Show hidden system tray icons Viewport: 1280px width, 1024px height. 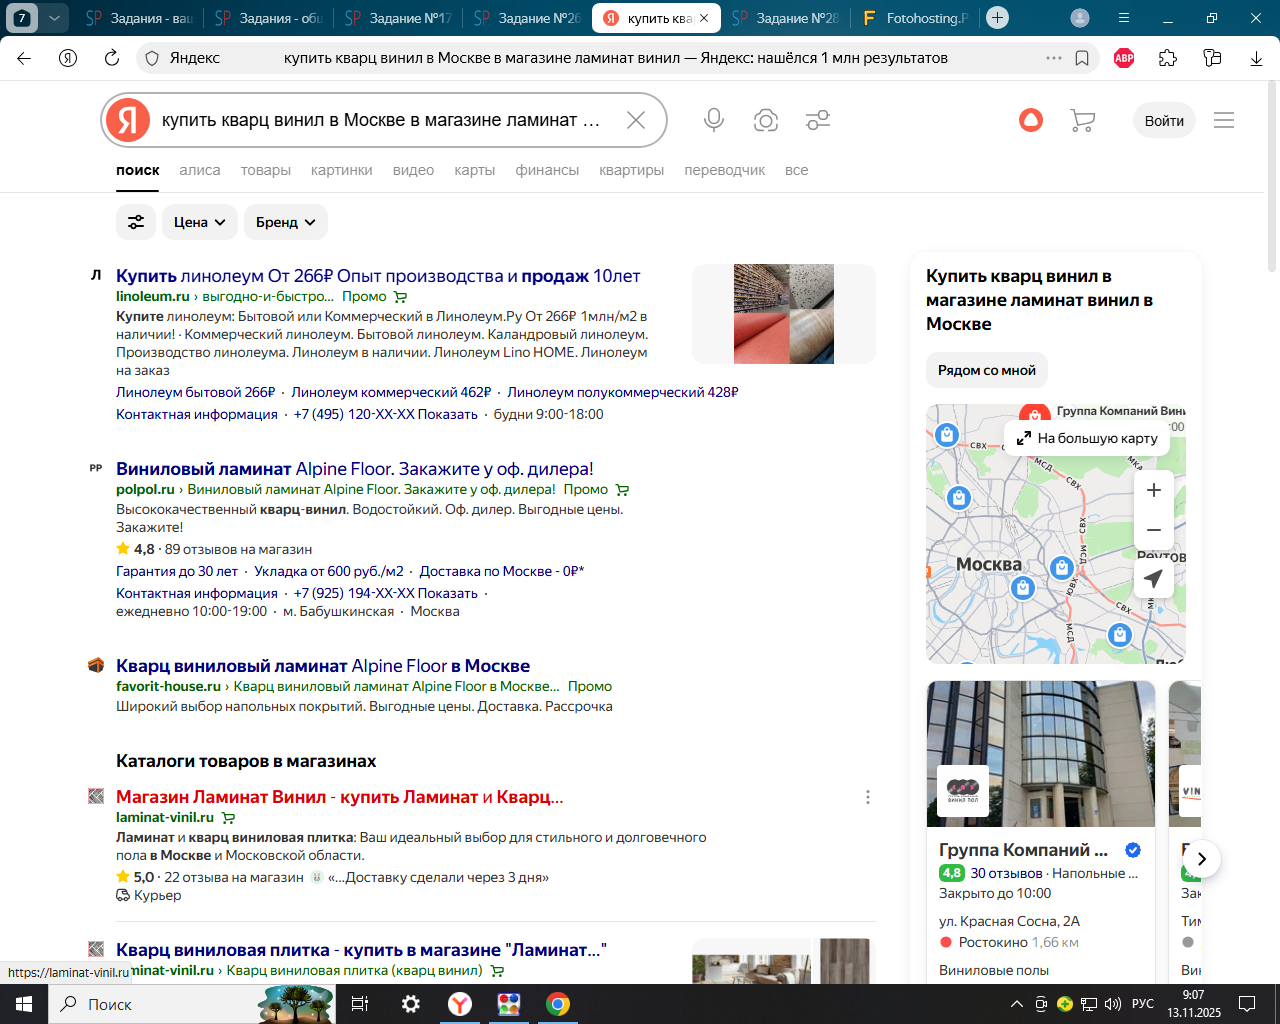tap(1017, 1004)
